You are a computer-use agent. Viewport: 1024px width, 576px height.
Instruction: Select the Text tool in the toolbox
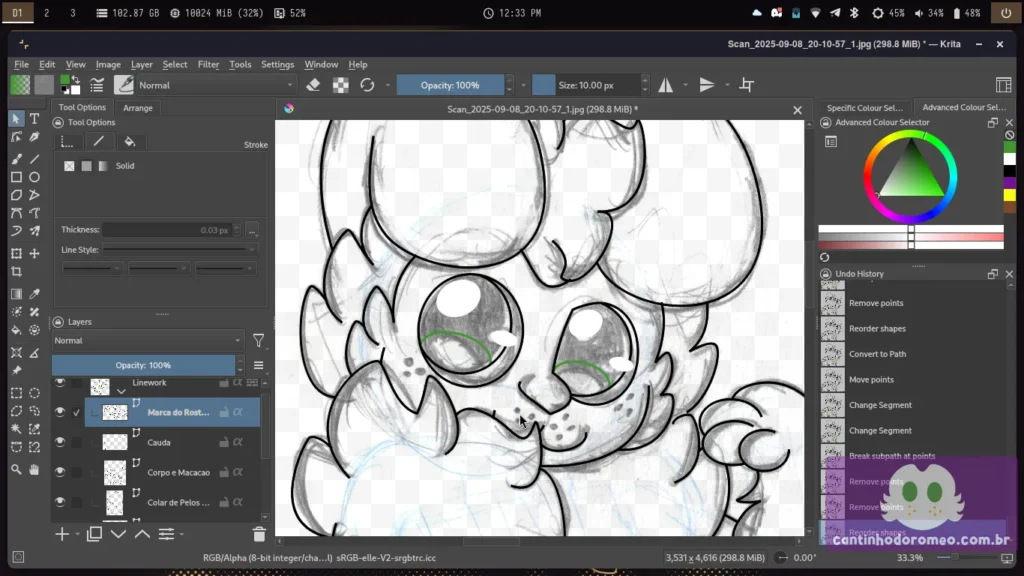pyautogui.click(x=35, y=119)
